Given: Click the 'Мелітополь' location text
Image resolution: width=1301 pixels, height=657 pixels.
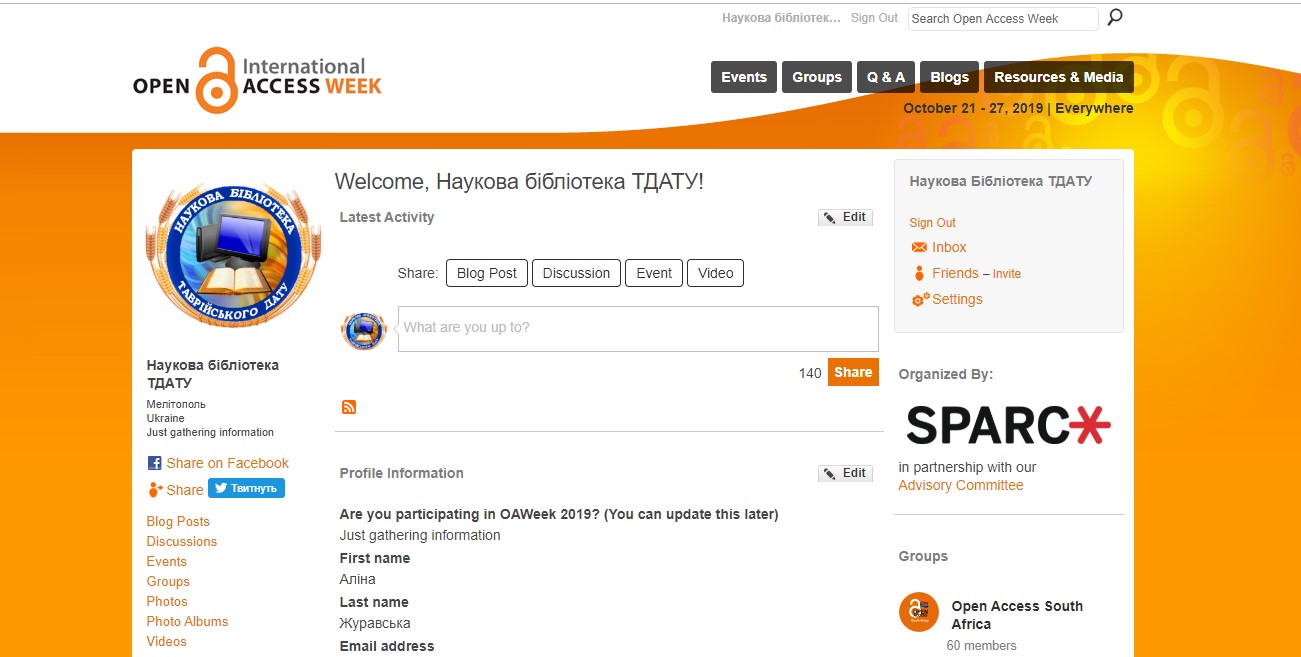Looking at the screenshot, I should (x=176, y=404).
